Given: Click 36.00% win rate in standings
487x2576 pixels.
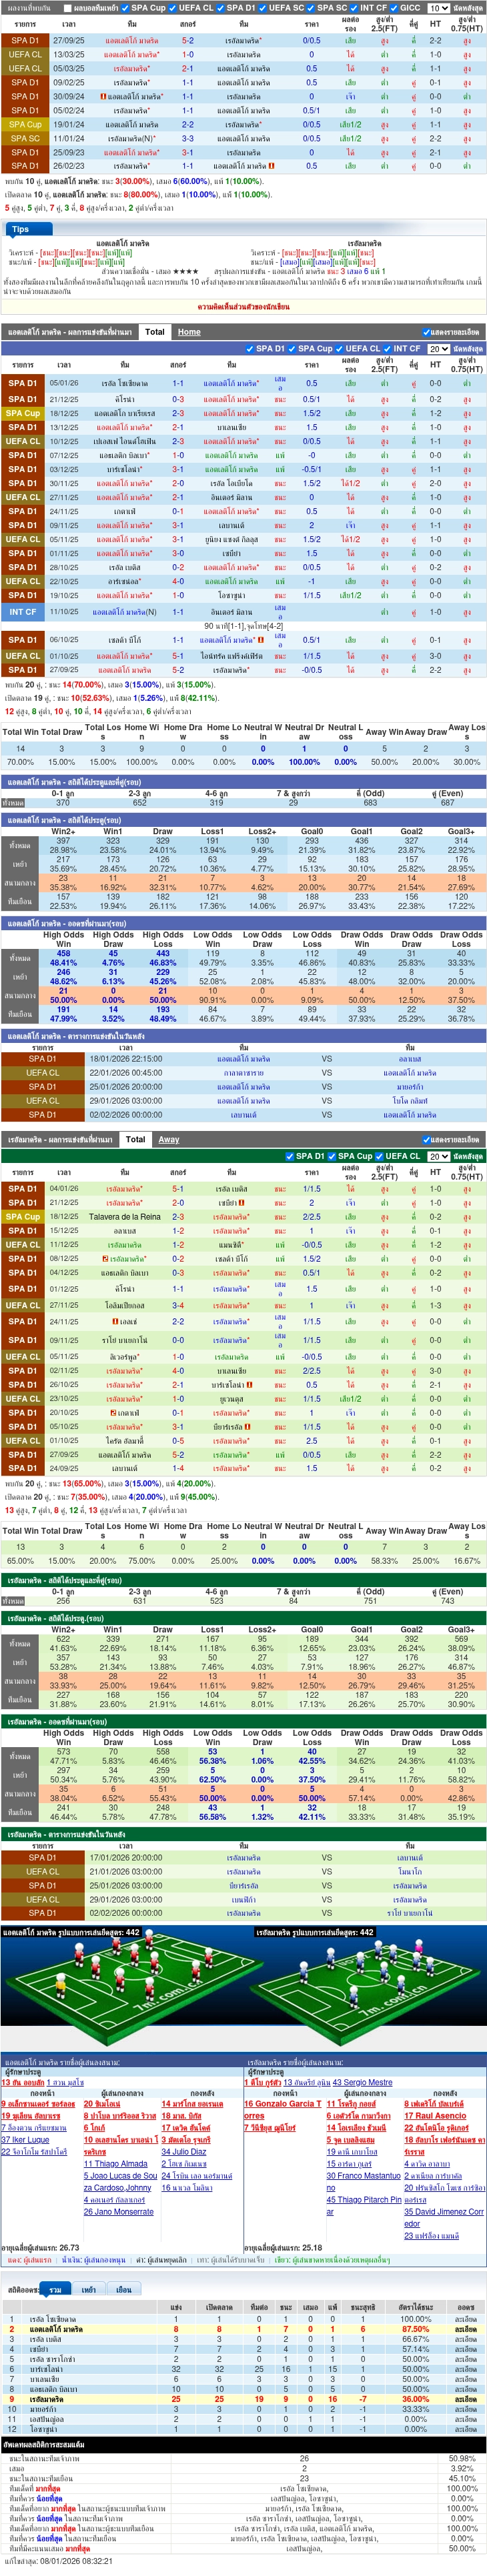Looking at the screenshot, I should coord(415,2398).
